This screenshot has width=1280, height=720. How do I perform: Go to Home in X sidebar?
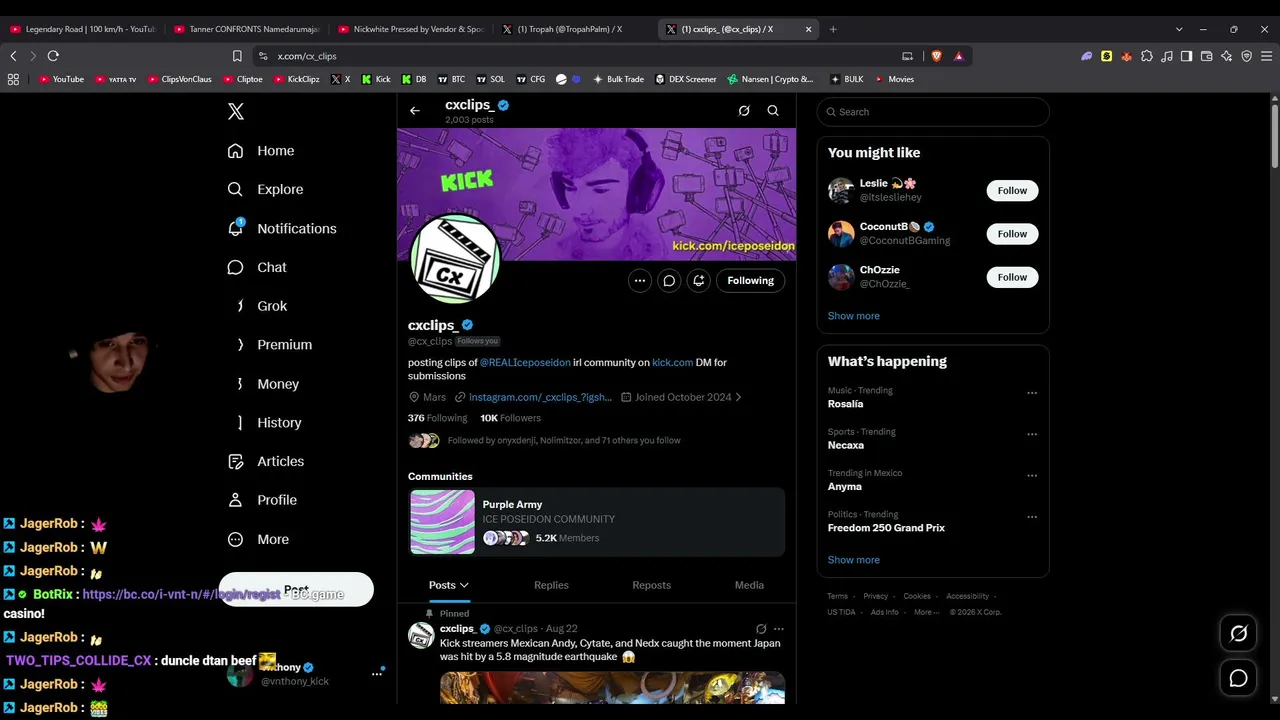261,151
